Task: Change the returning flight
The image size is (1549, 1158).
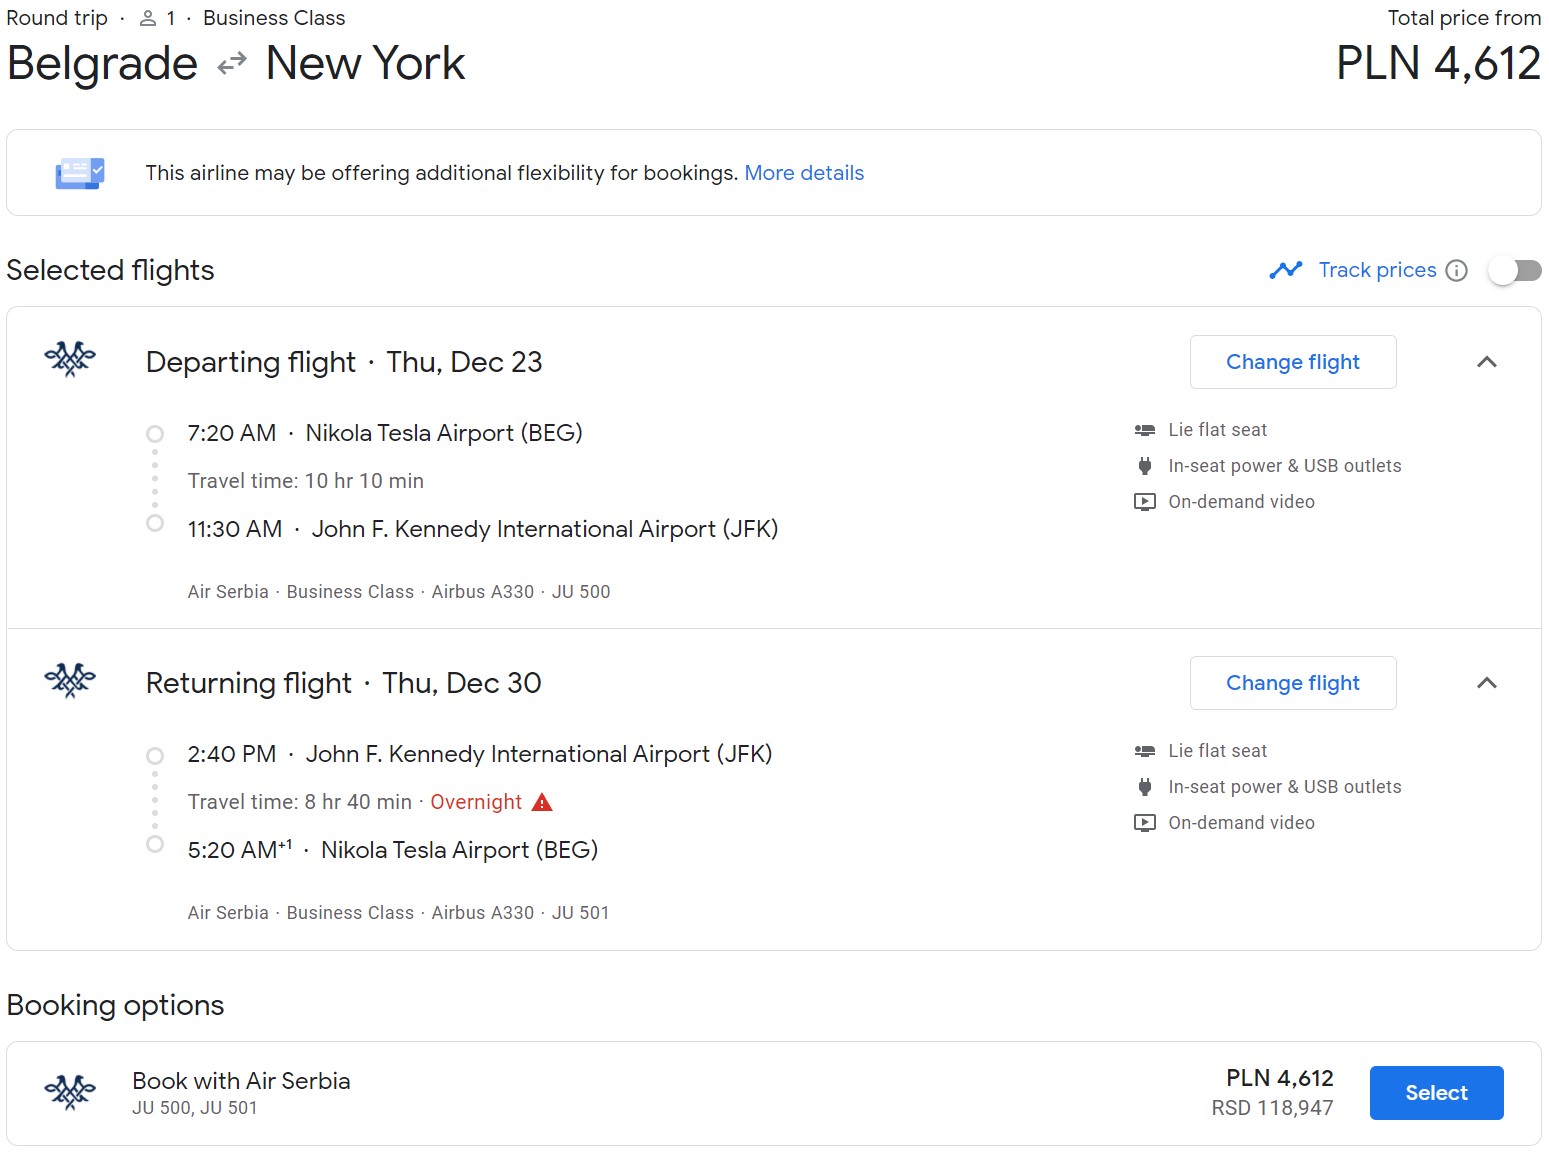Action: tap(1293, 683)
